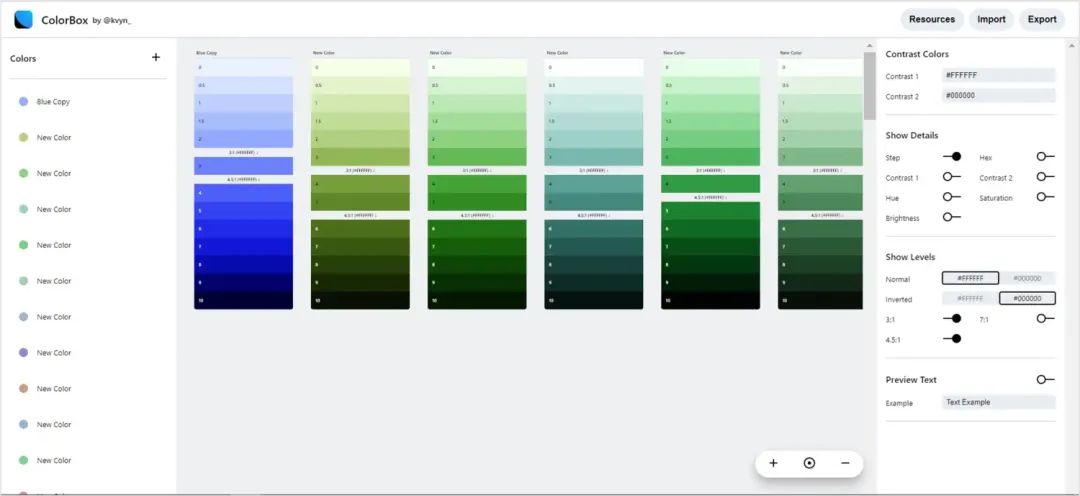Click the Import button

coord(991,19)
